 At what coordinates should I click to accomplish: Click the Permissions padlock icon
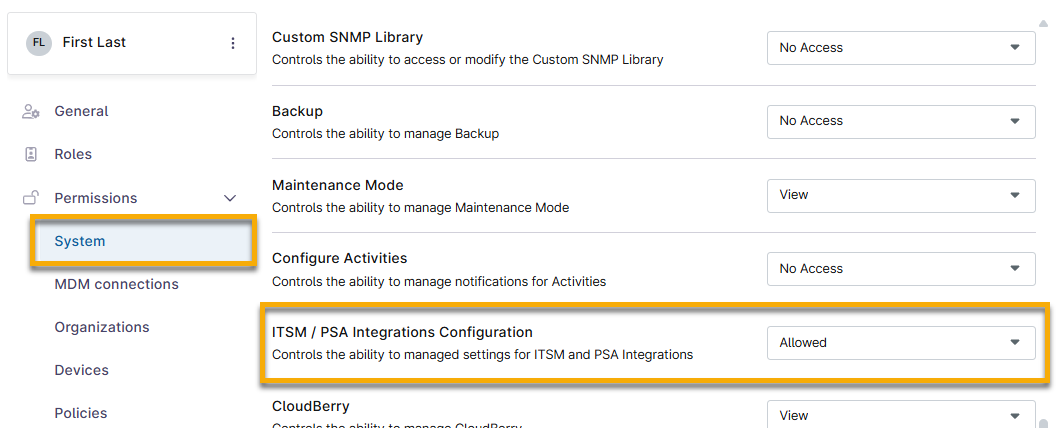click(x=31, y=198)
